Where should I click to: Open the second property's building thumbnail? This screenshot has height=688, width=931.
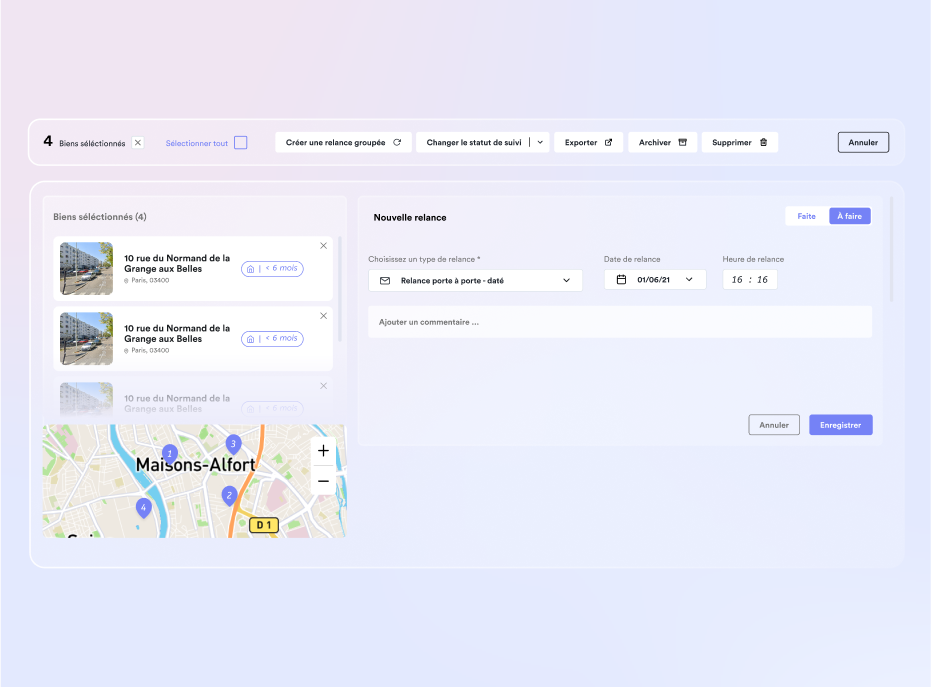pyautogui.click(x=87, y=338)
